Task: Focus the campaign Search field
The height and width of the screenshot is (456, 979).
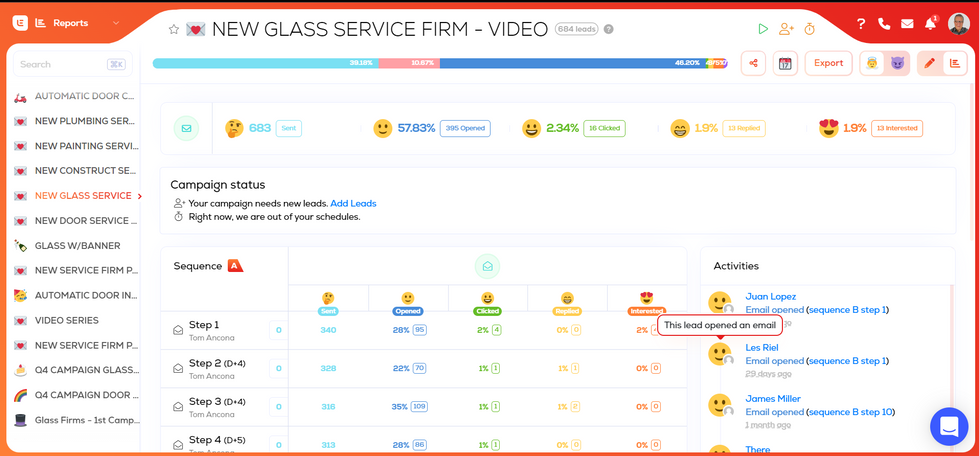Action: point(72,64)
